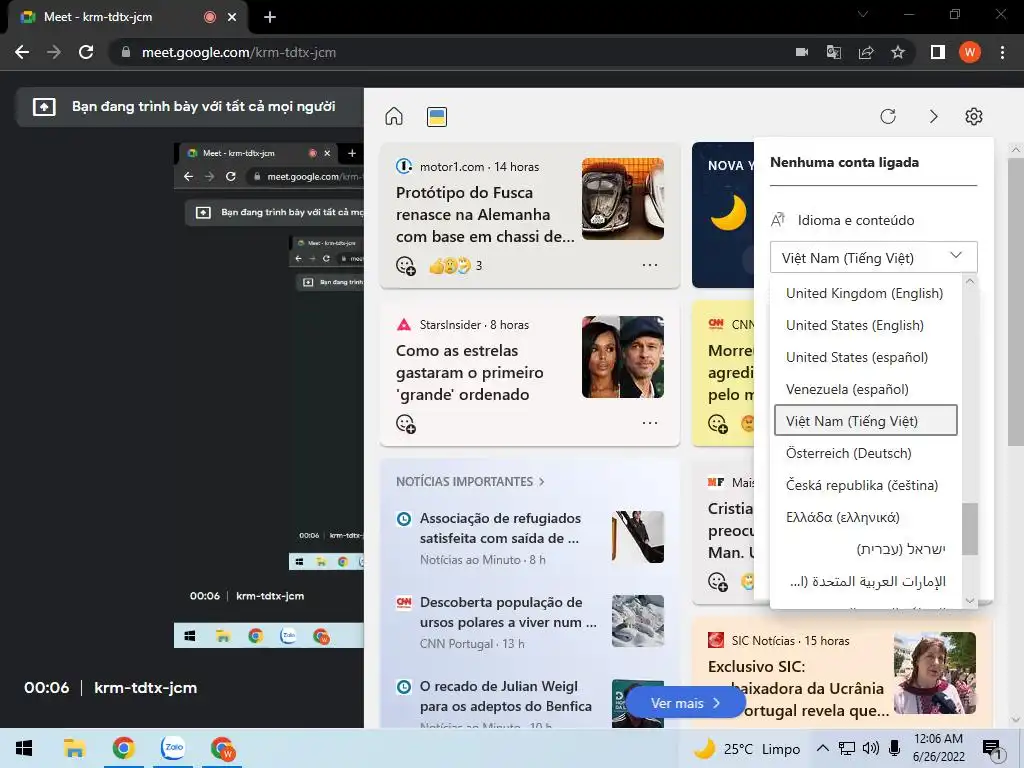Open NOTÍCIAS IMPORTANTES section link
This screenshot has height=768, width=1024.
coord(470,481)
